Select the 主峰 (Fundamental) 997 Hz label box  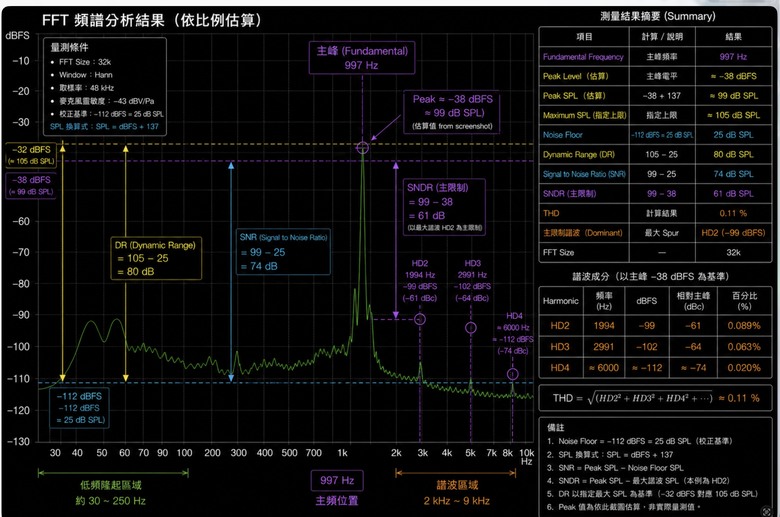click(x=362, y=58)
